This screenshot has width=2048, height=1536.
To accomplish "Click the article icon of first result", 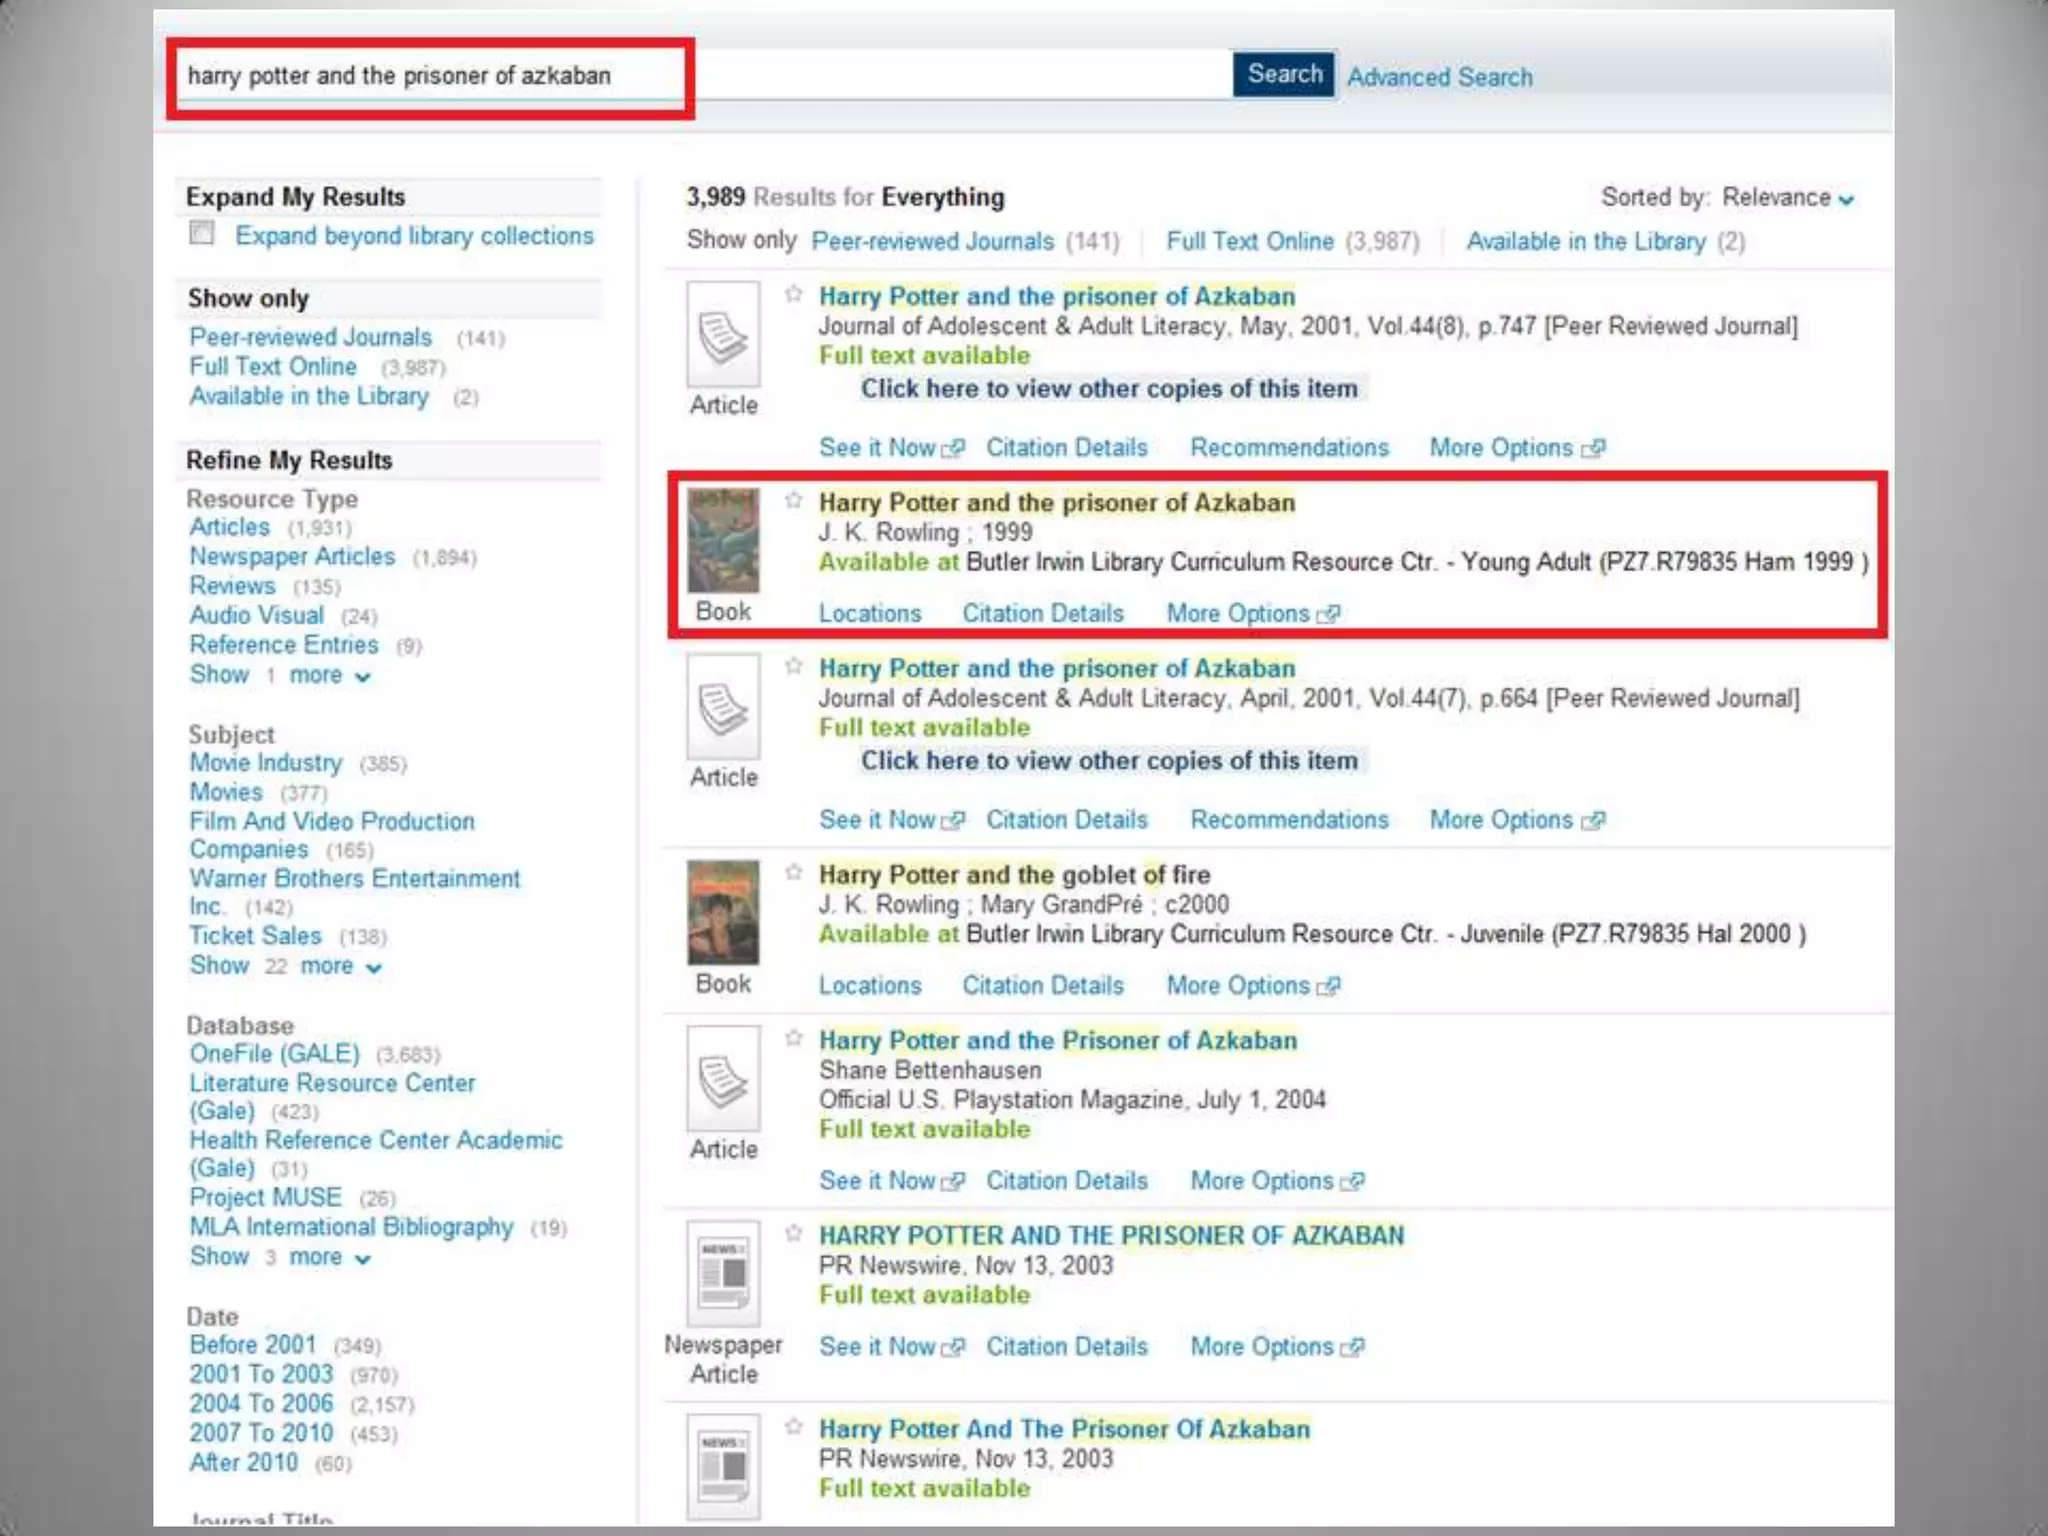I will pos(723,335).
